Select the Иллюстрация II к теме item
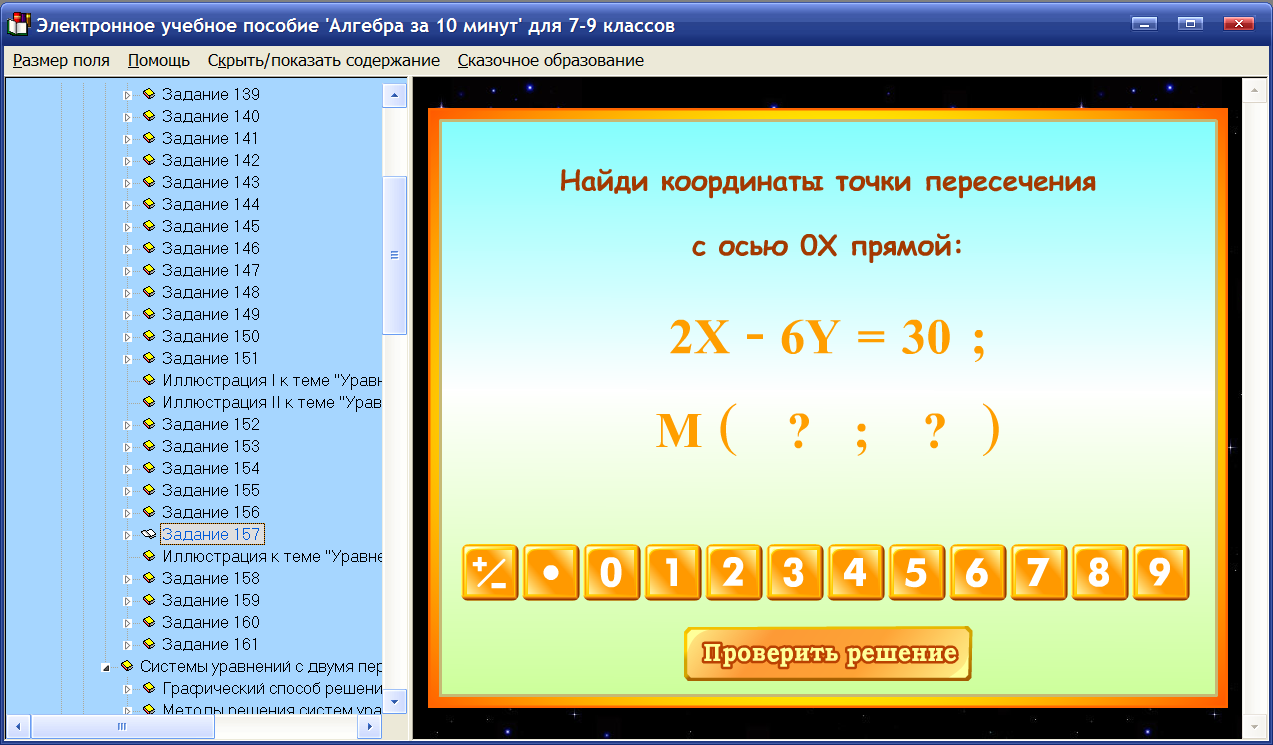 point(269,402)
